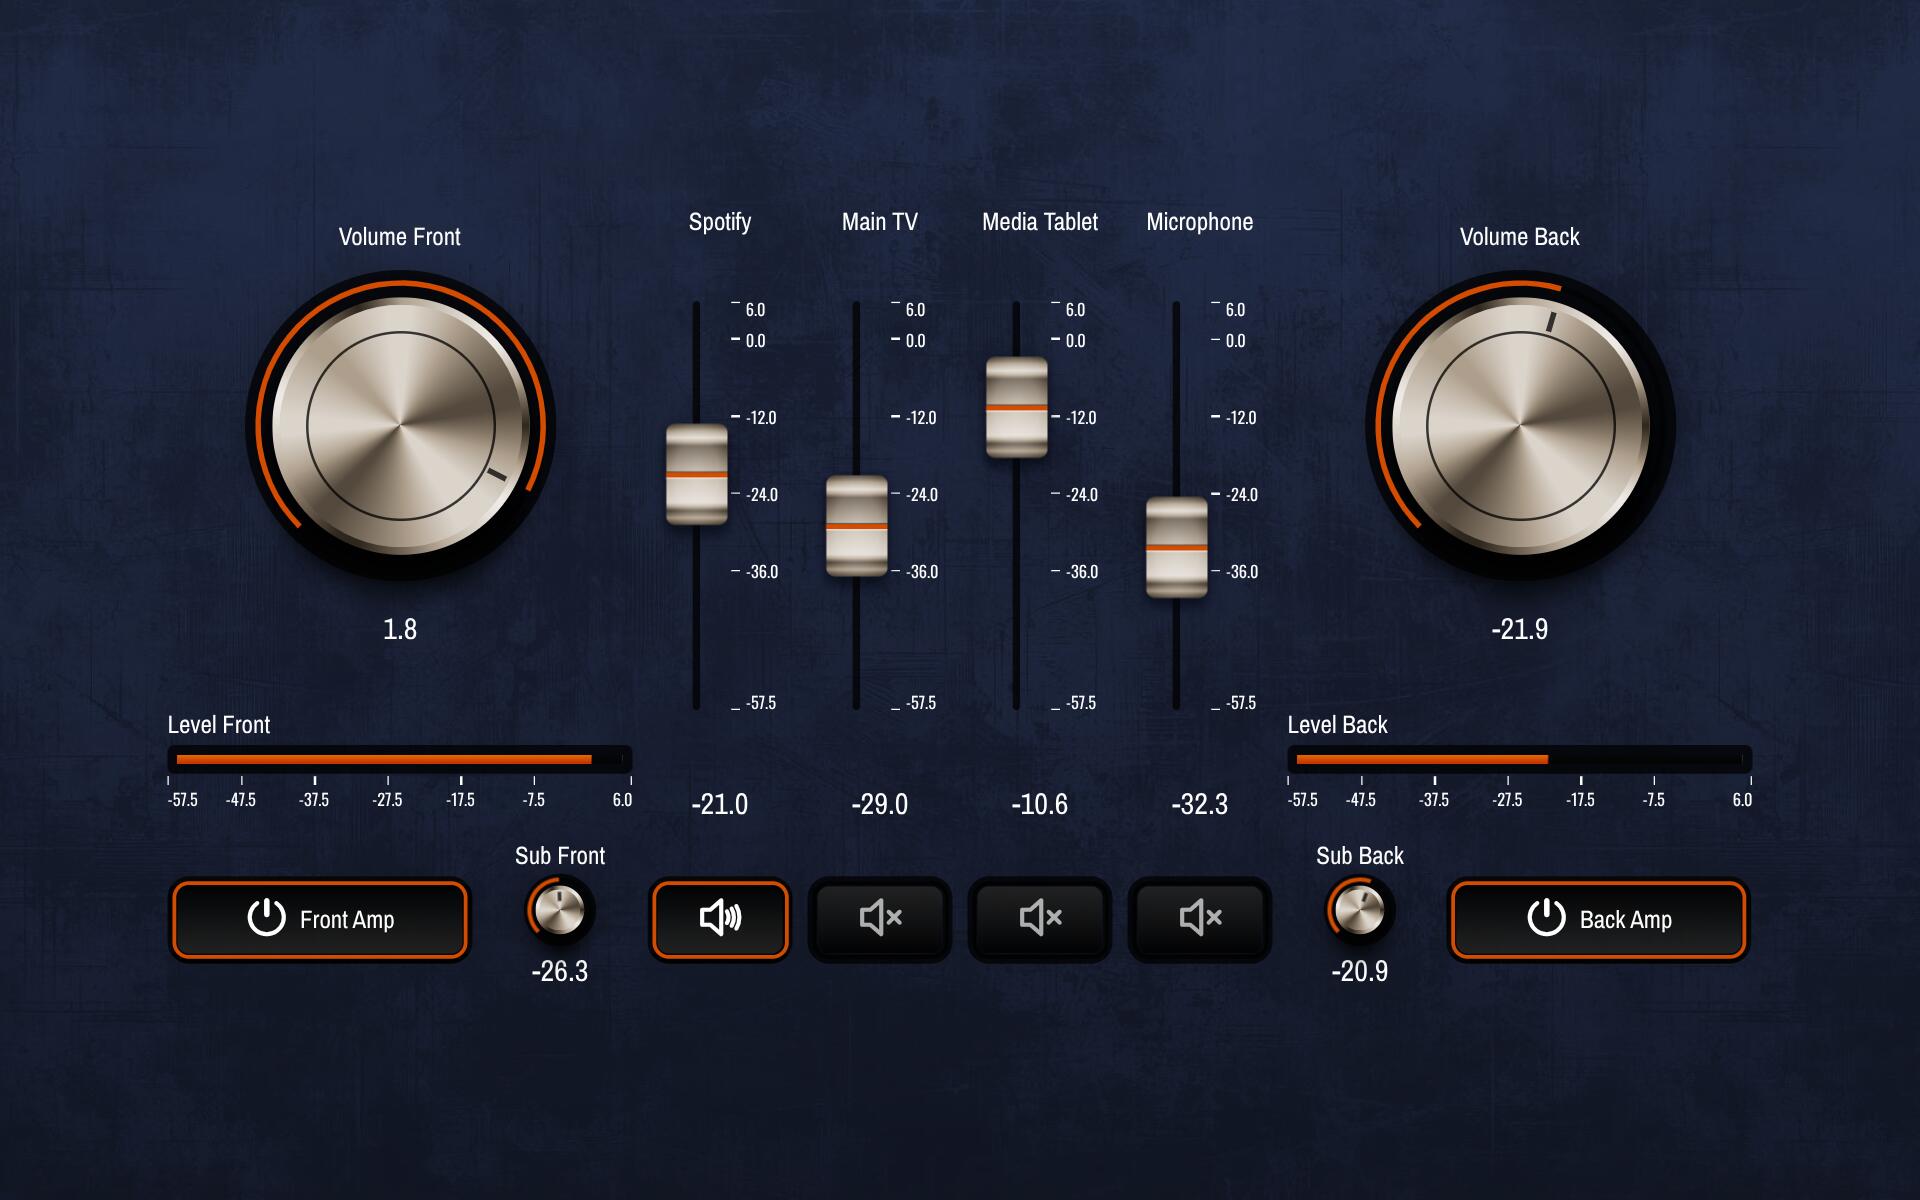The image size is (1920, 1200).
Task: Click the Level Back meter bar
Action: (1519, 759)
